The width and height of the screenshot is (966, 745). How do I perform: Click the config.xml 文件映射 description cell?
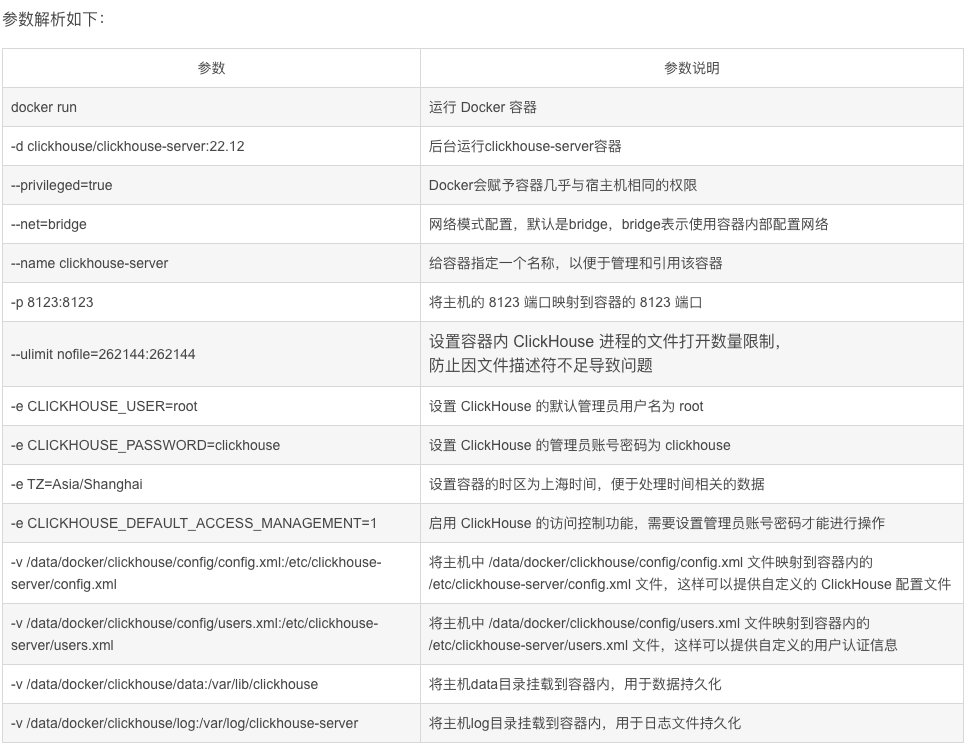[692, 573]
